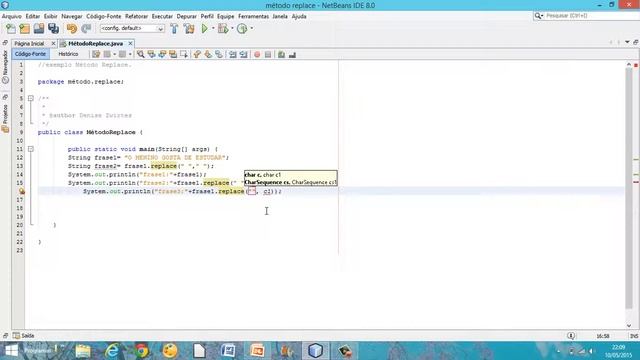Open the Janela menu

pos(280,16)
